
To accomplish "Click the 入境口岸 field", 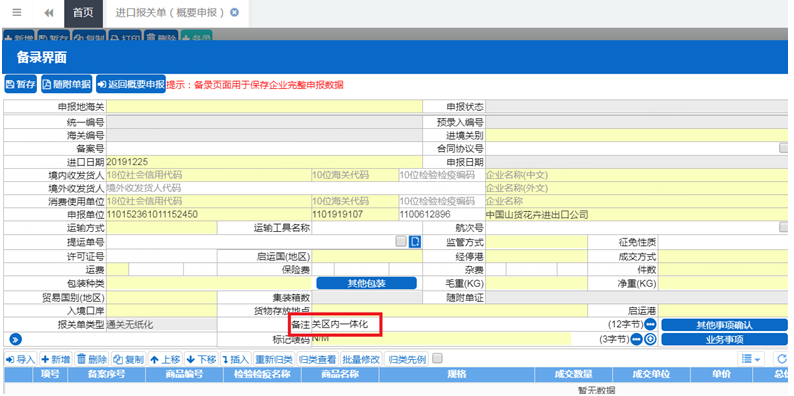I will (162, 310).
